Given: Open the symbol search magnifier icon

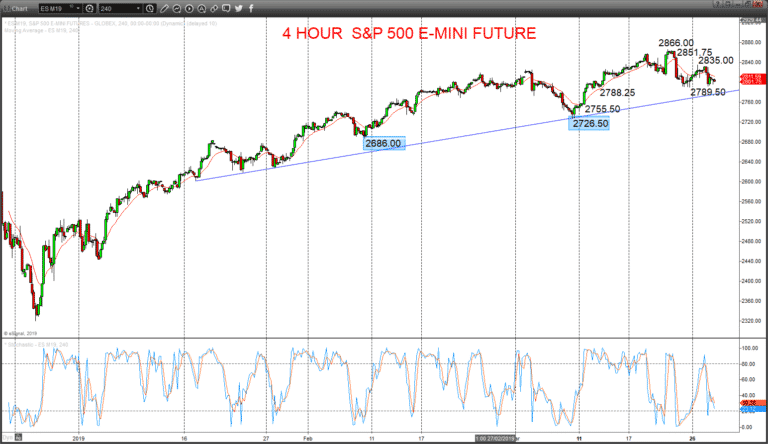Looking at the screenshot, I should (x=90, y=8).
